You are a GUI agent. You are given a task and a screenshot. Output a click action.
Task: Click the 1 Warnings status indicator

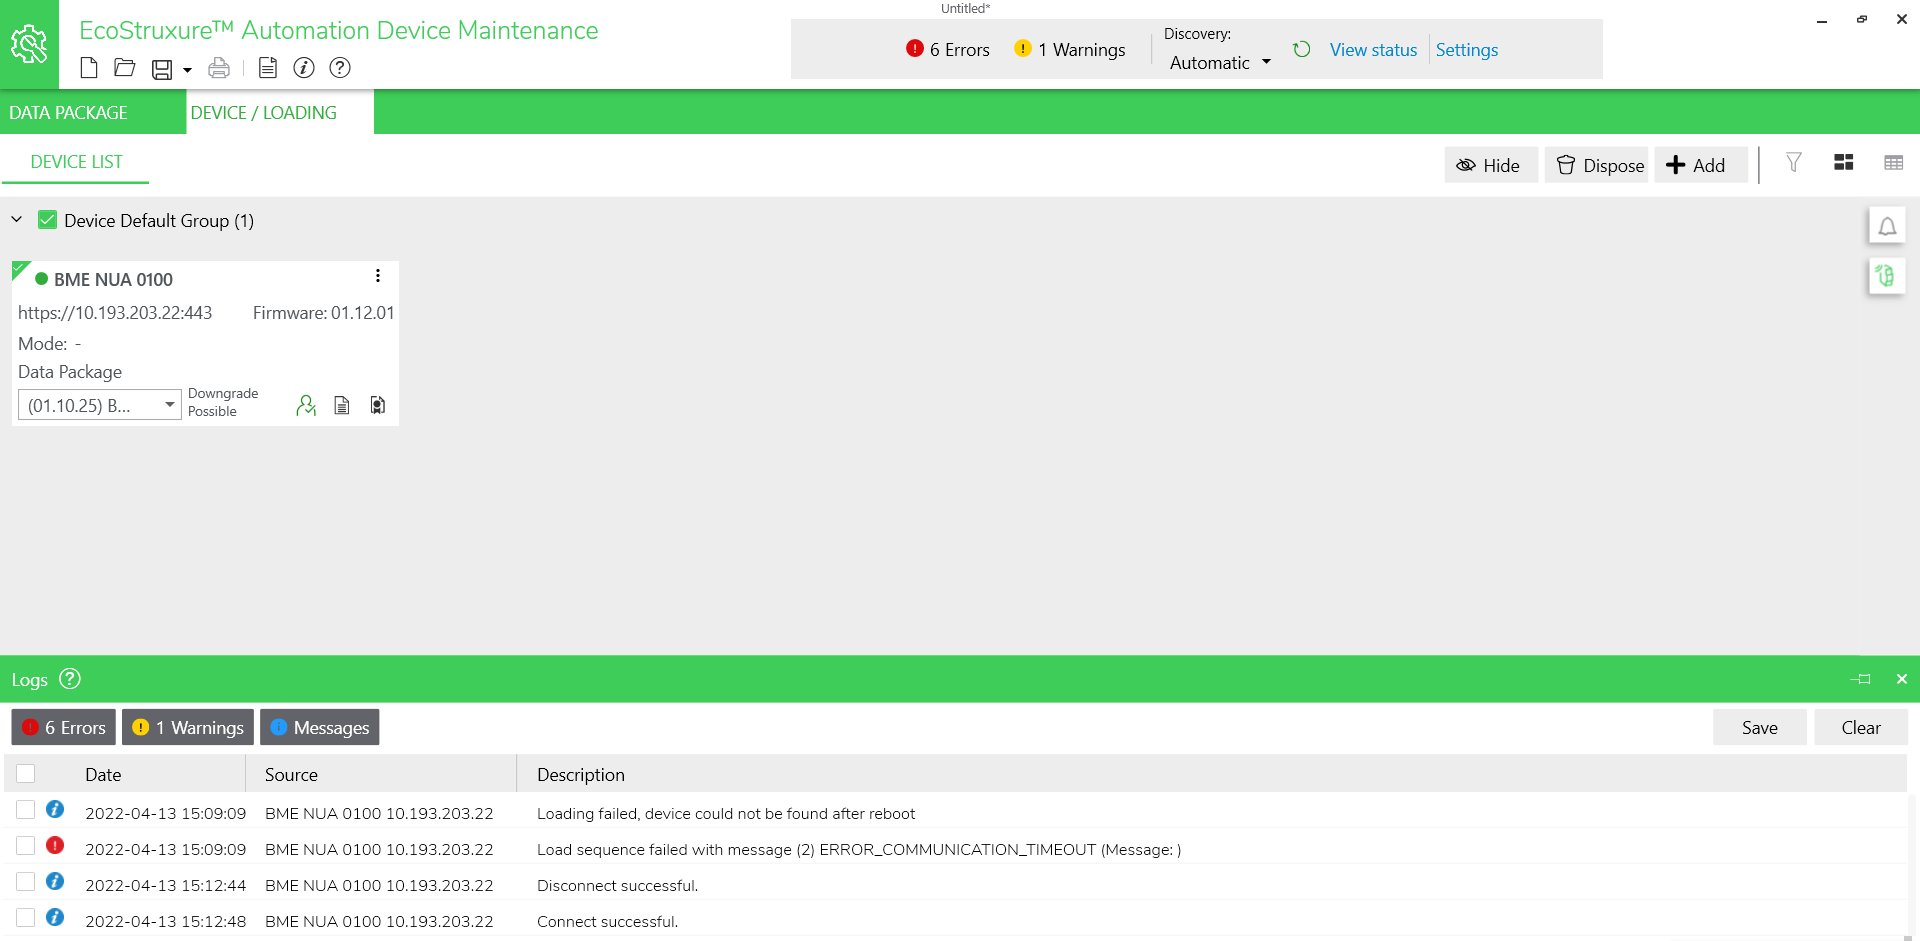click(1070, 49)
